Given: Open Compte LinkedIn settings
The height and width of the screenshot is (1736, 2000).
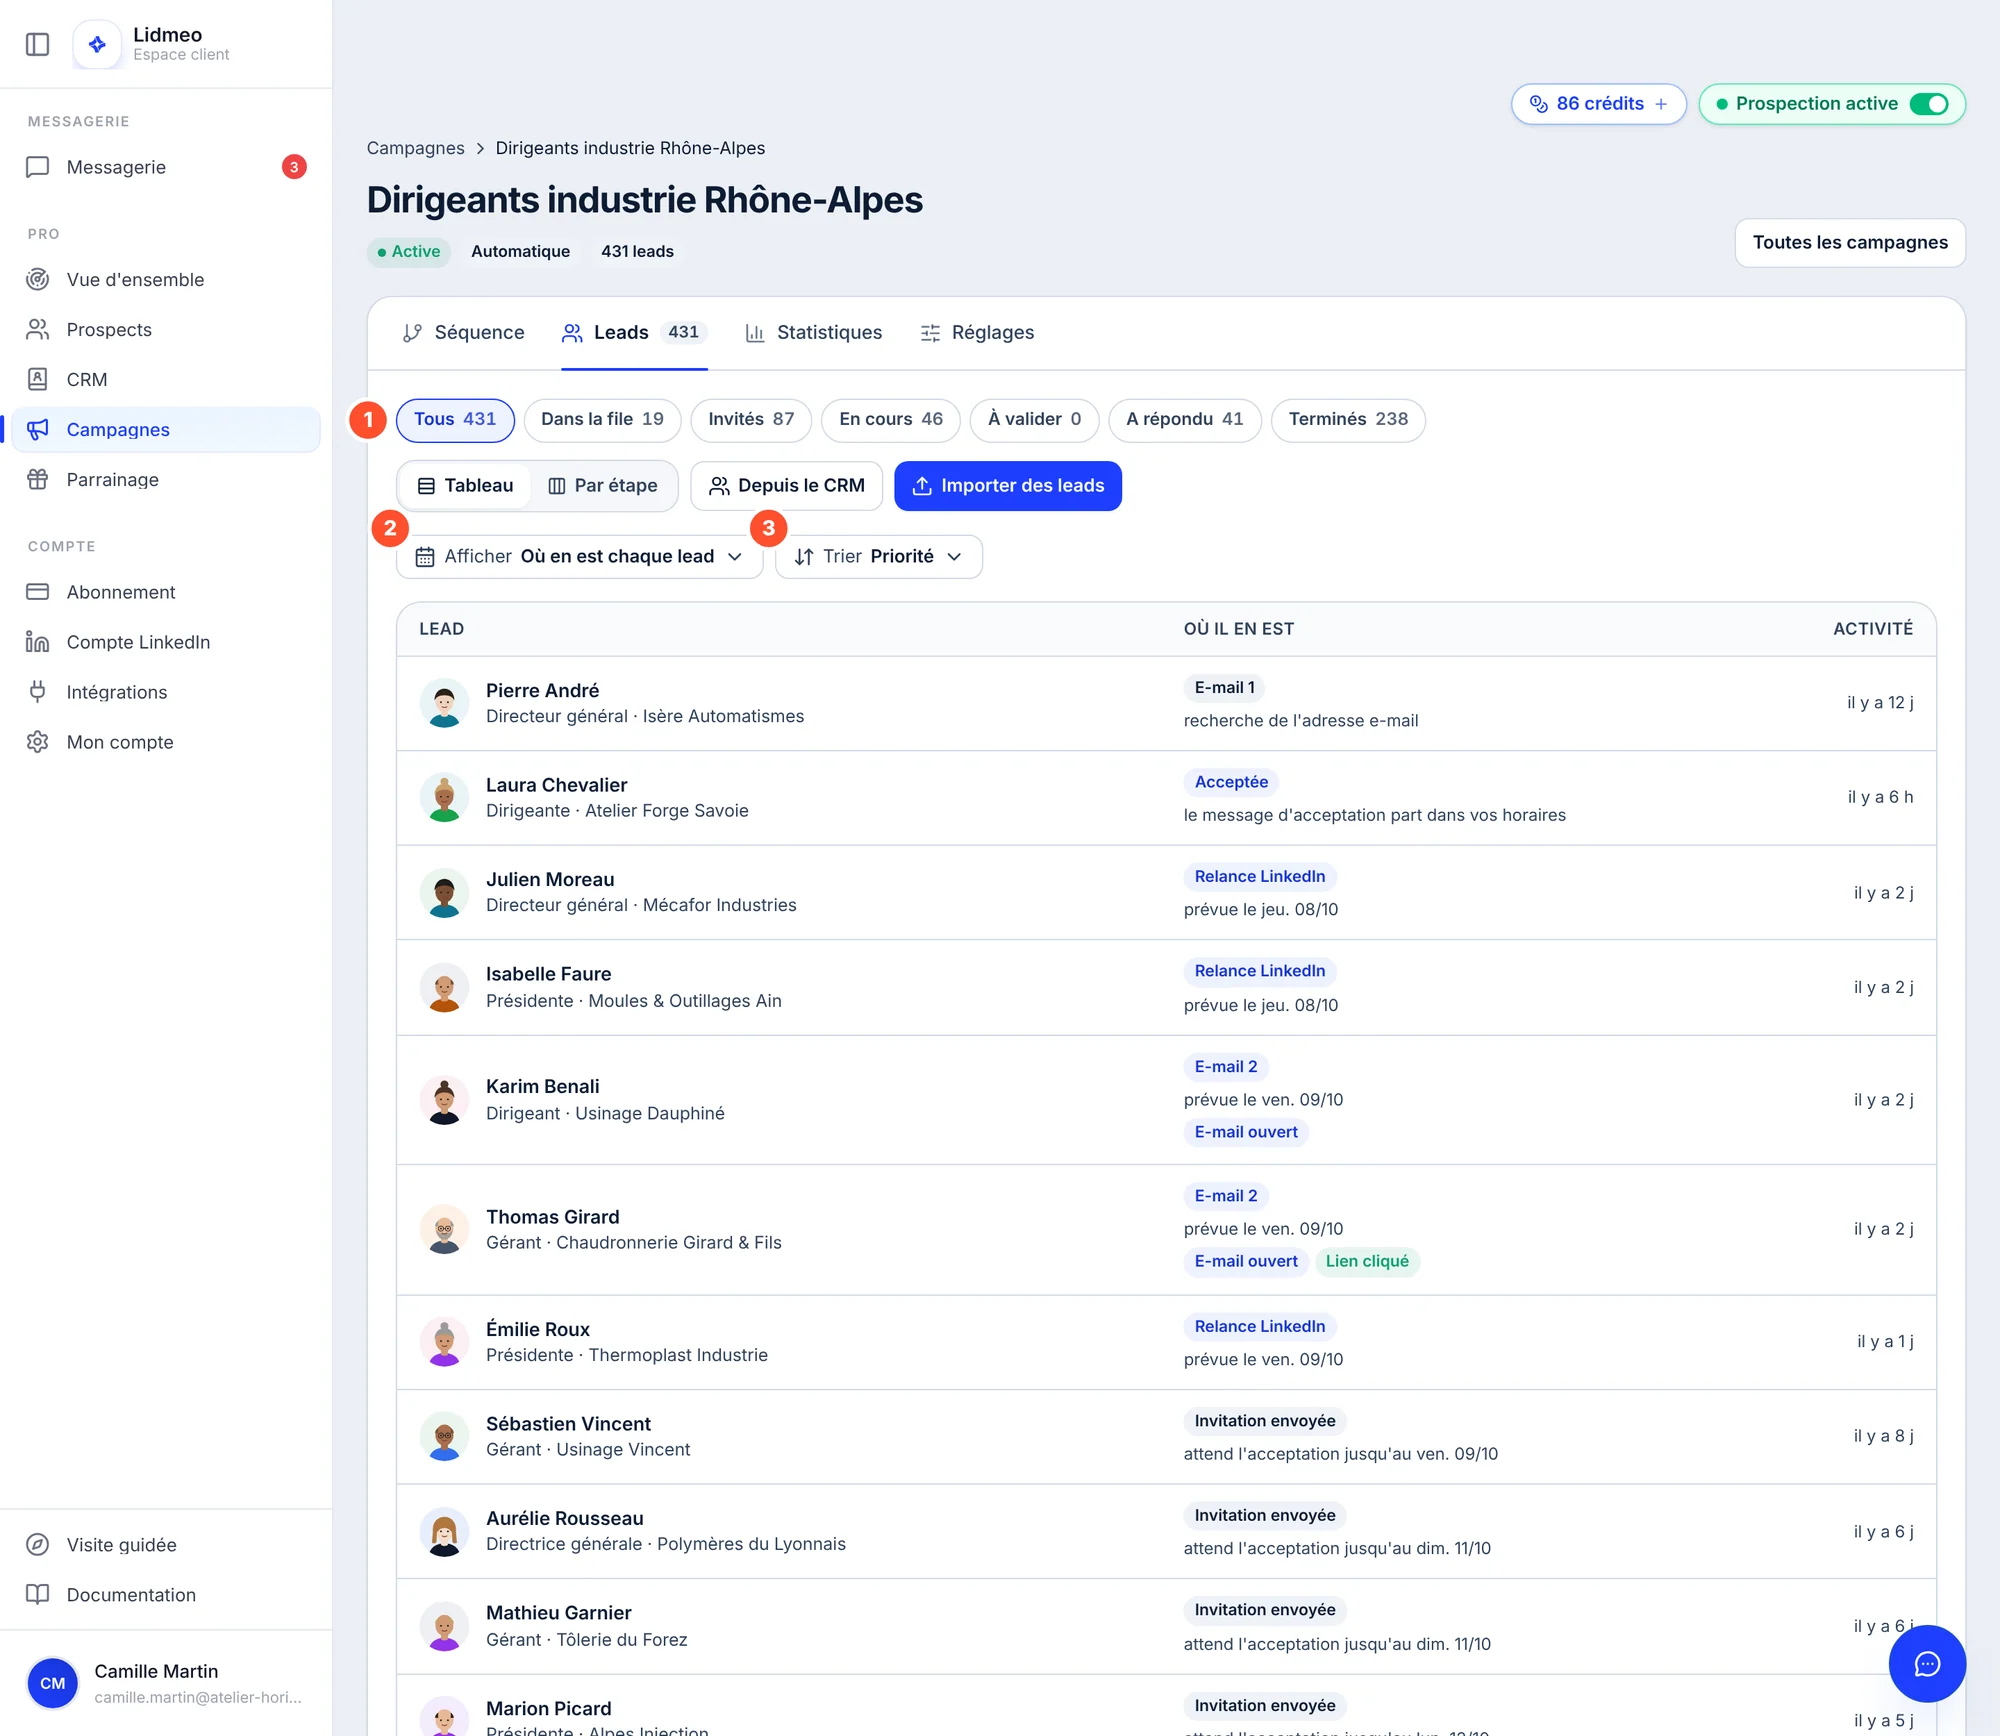Looking at the screenshot, I should pyautogui.click(x=165, y=642).
